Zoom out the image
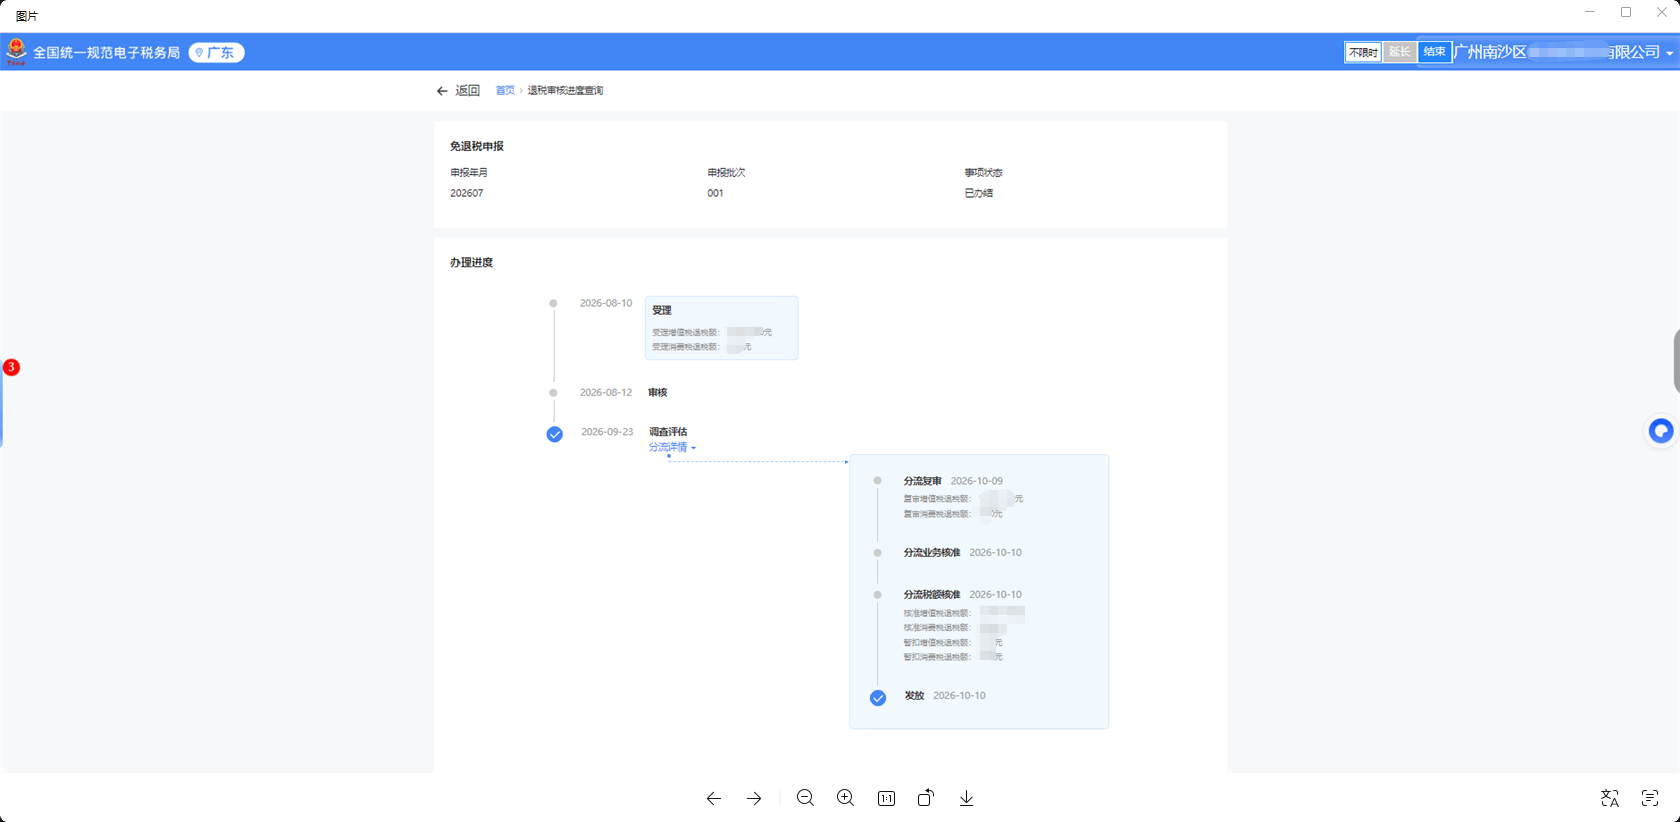The height and width of the screenshot is (822, 1680). point(805,798)
